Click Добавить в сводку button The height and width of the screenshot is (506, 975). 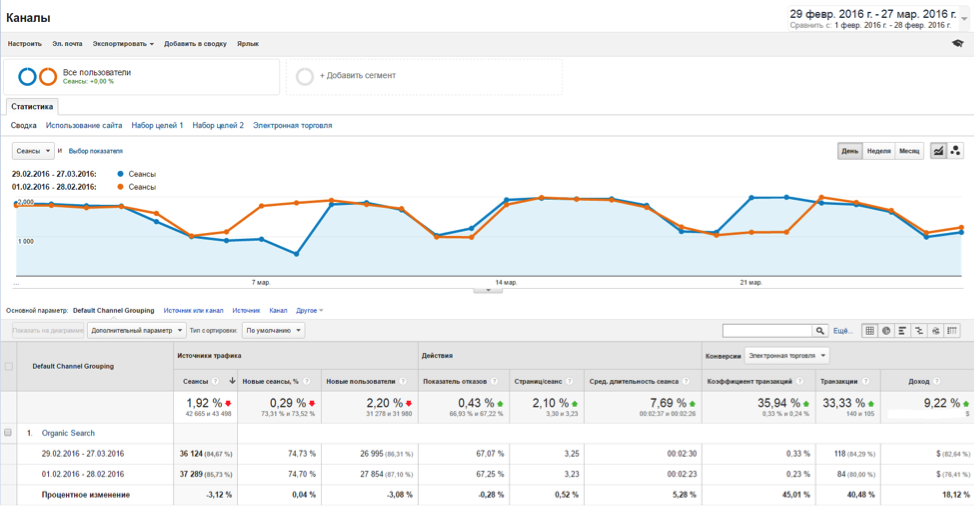(195, 44)
